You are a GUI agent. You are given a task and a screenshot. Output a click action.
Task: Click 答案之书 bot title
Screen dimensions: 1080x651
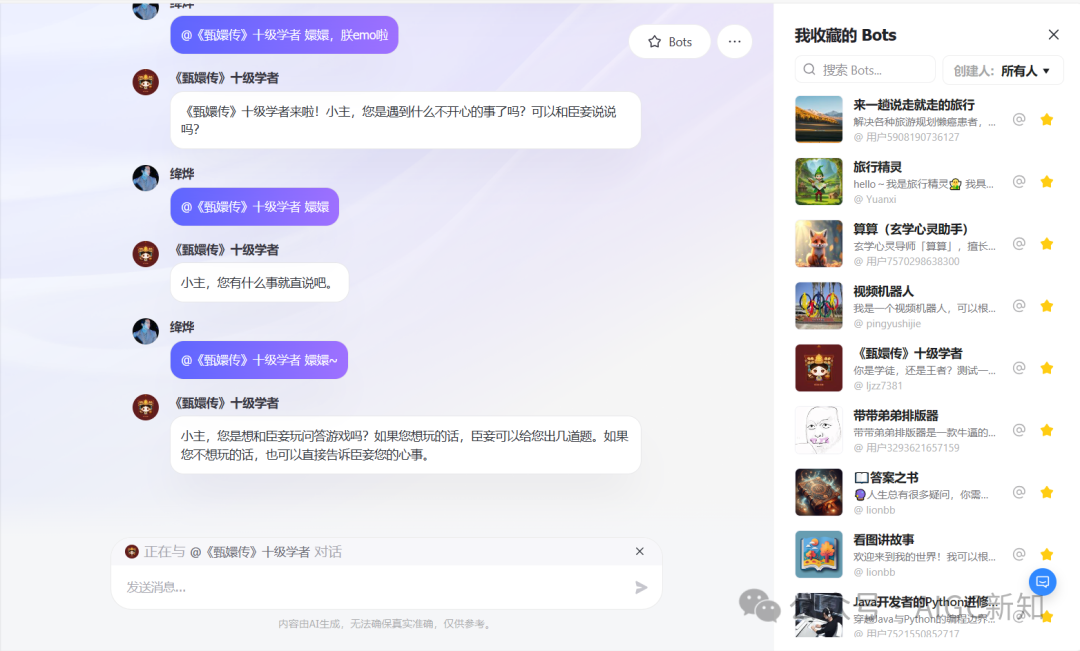point(886,477)
